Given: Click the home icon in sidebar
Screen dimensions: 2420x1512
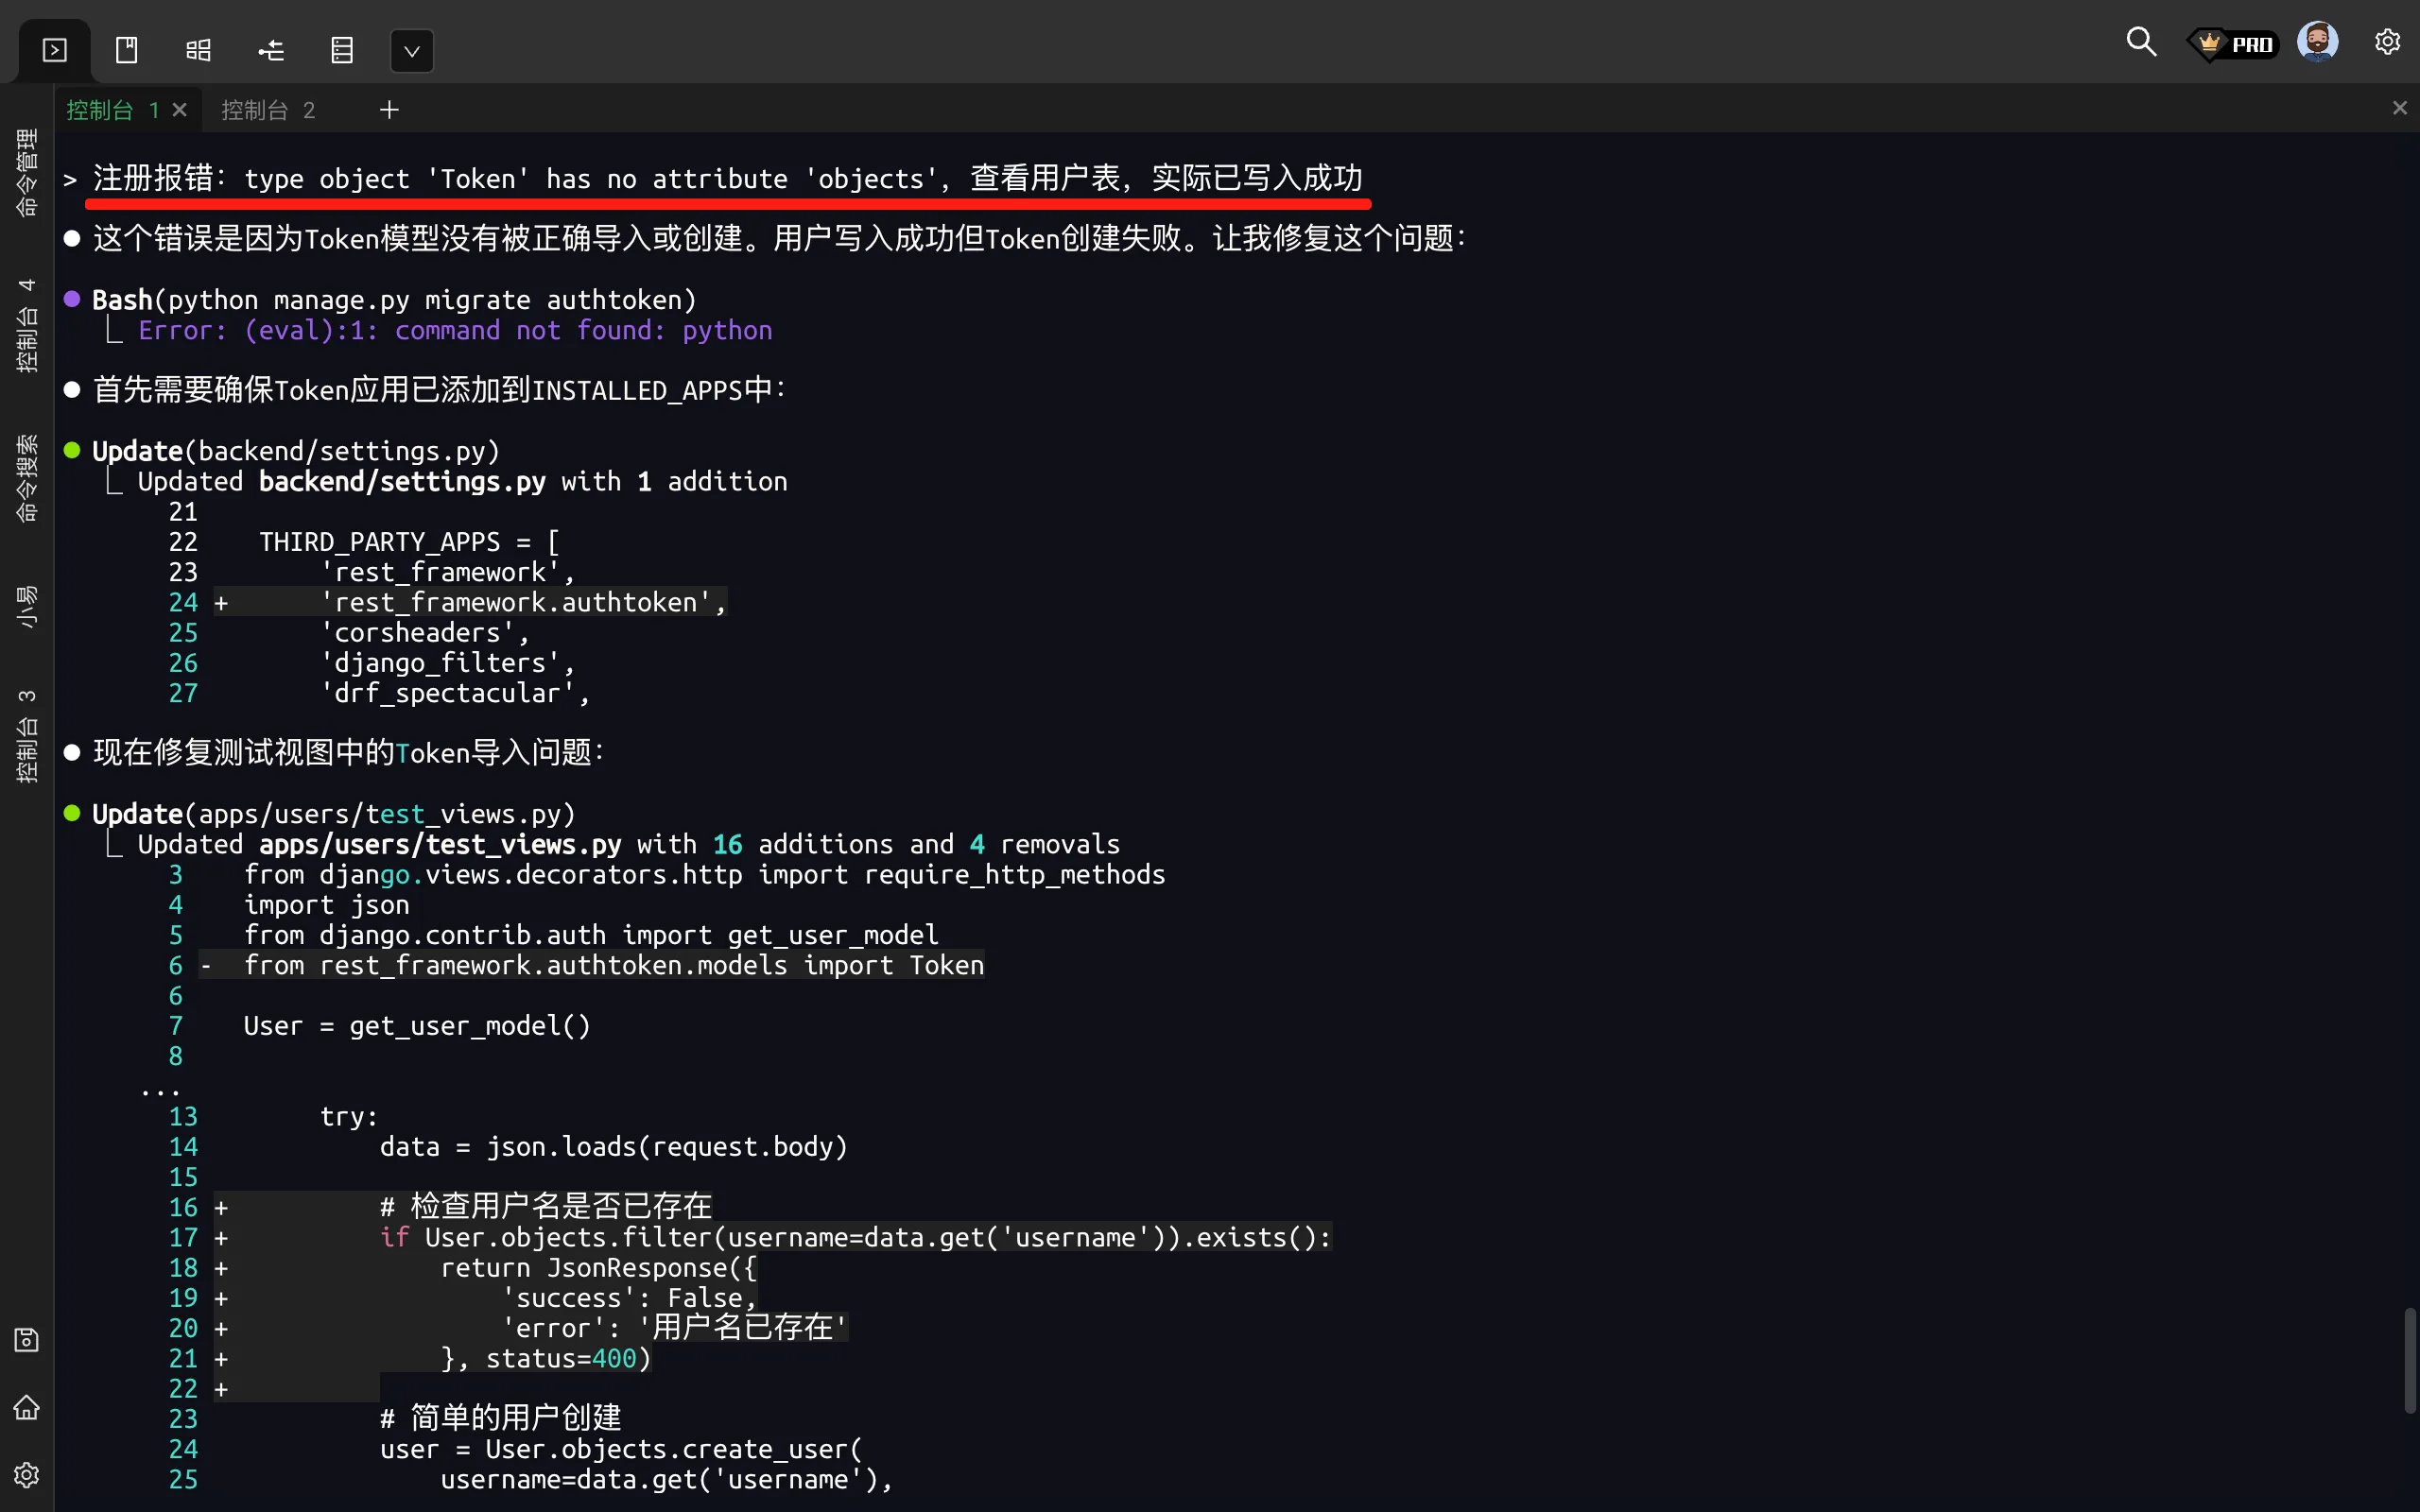Looking at the screenshot, I should (27, 1408).
